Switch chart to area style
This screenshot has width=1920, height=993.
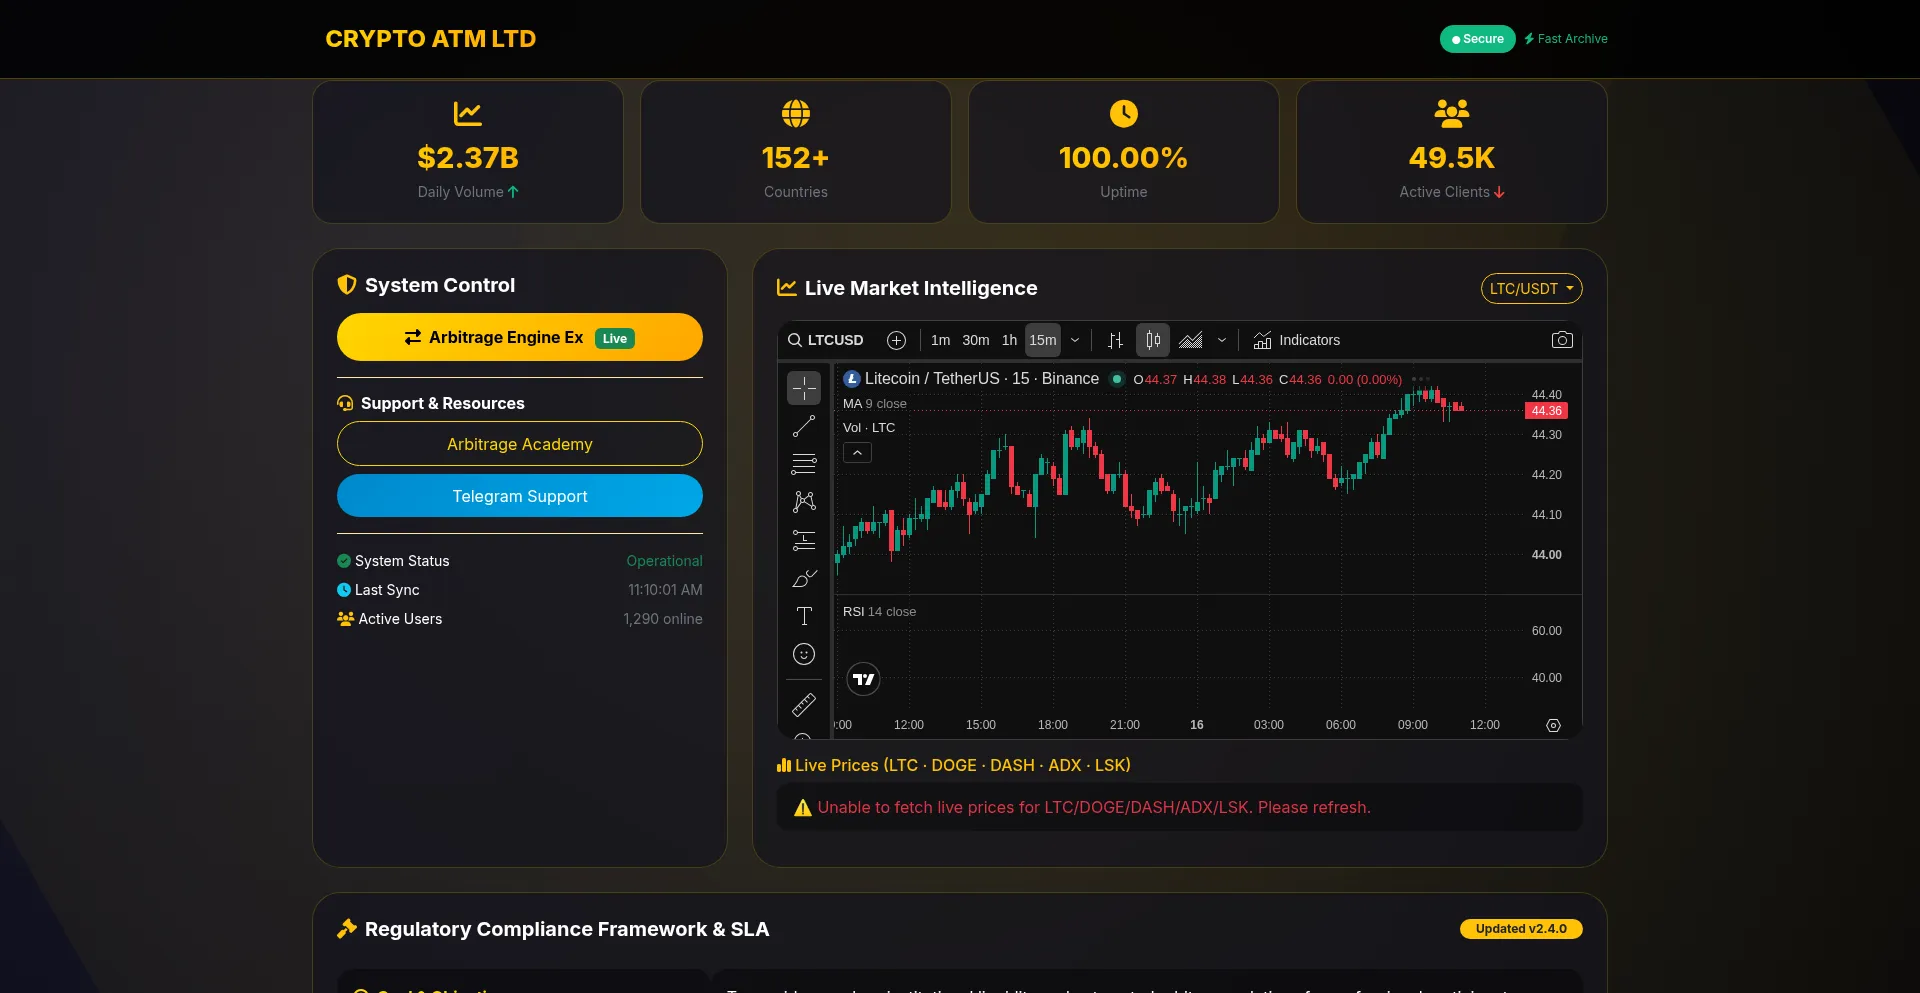(1191, 340)
